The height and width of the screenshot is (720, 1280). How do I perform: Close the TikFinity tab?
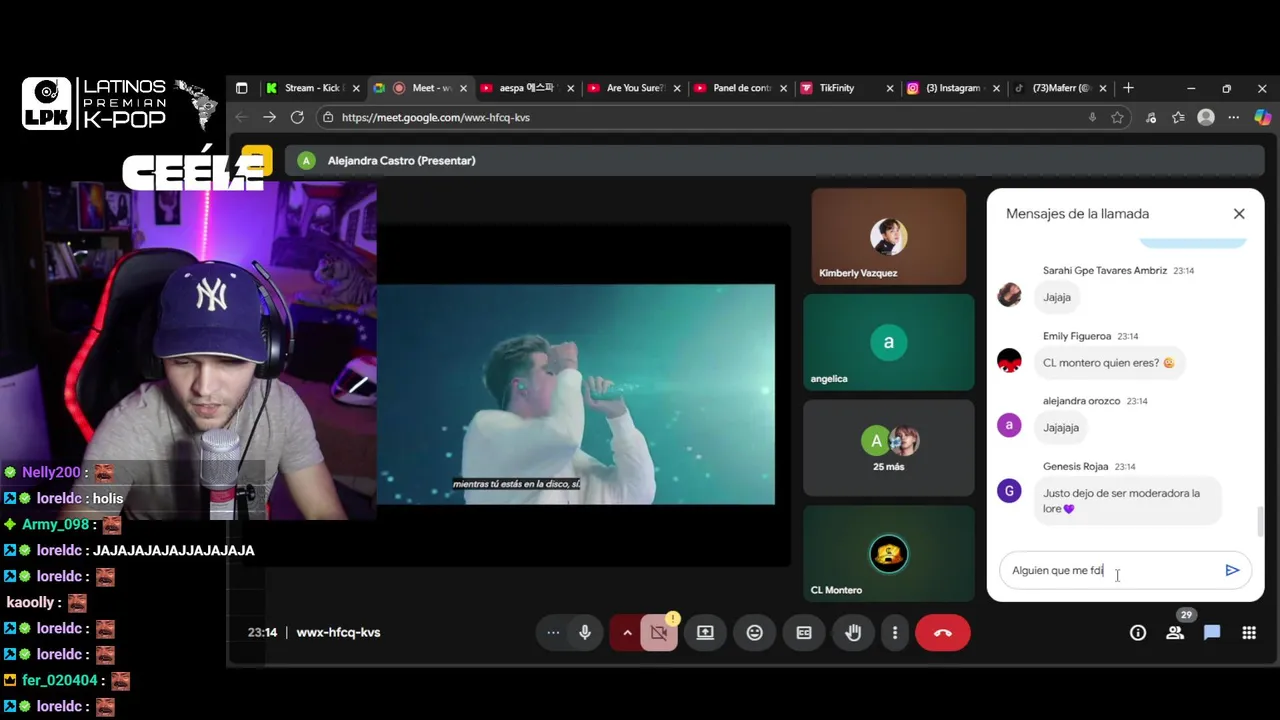point(890,88)
